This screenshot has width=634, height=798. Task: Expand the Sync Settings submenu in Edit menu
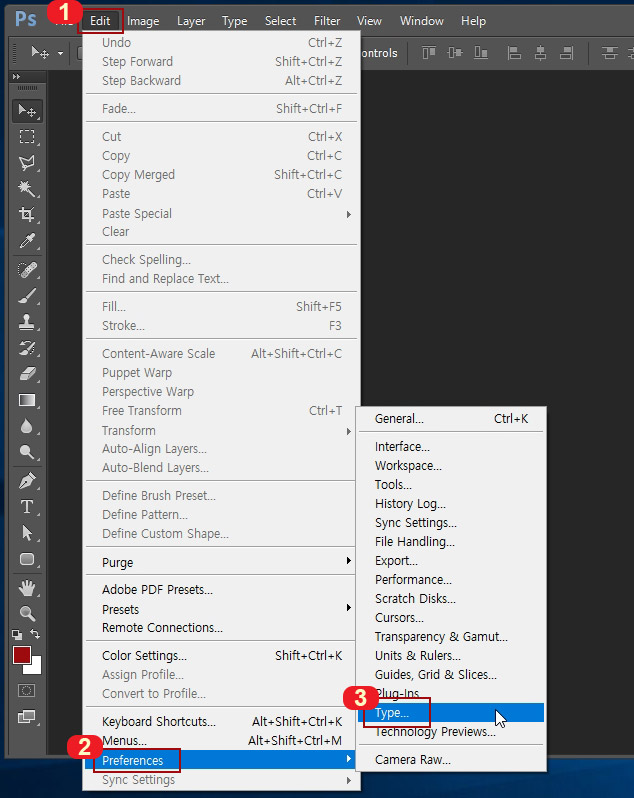click(221, 780)
